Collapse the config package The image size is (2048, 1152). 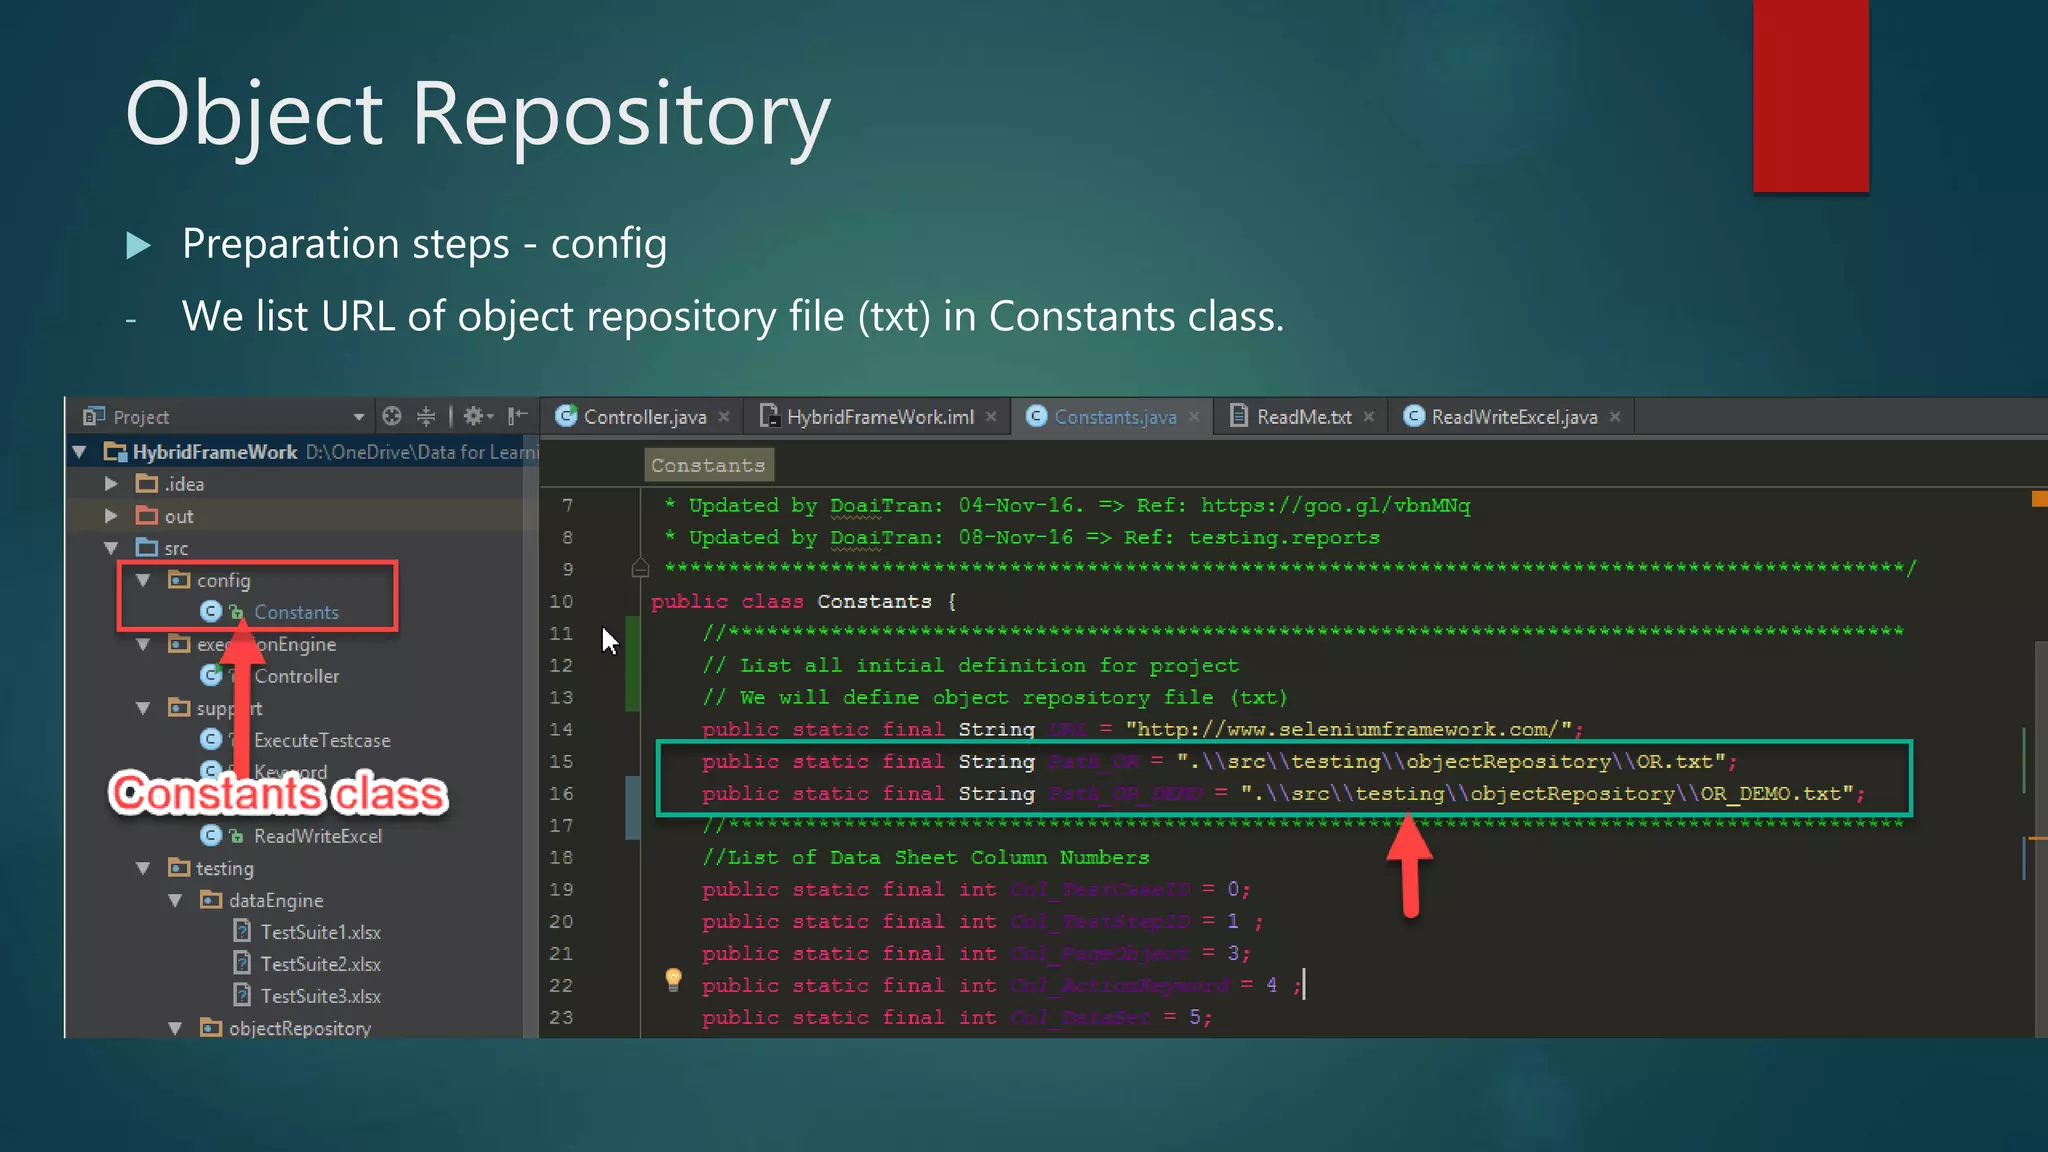pos(143,580)
